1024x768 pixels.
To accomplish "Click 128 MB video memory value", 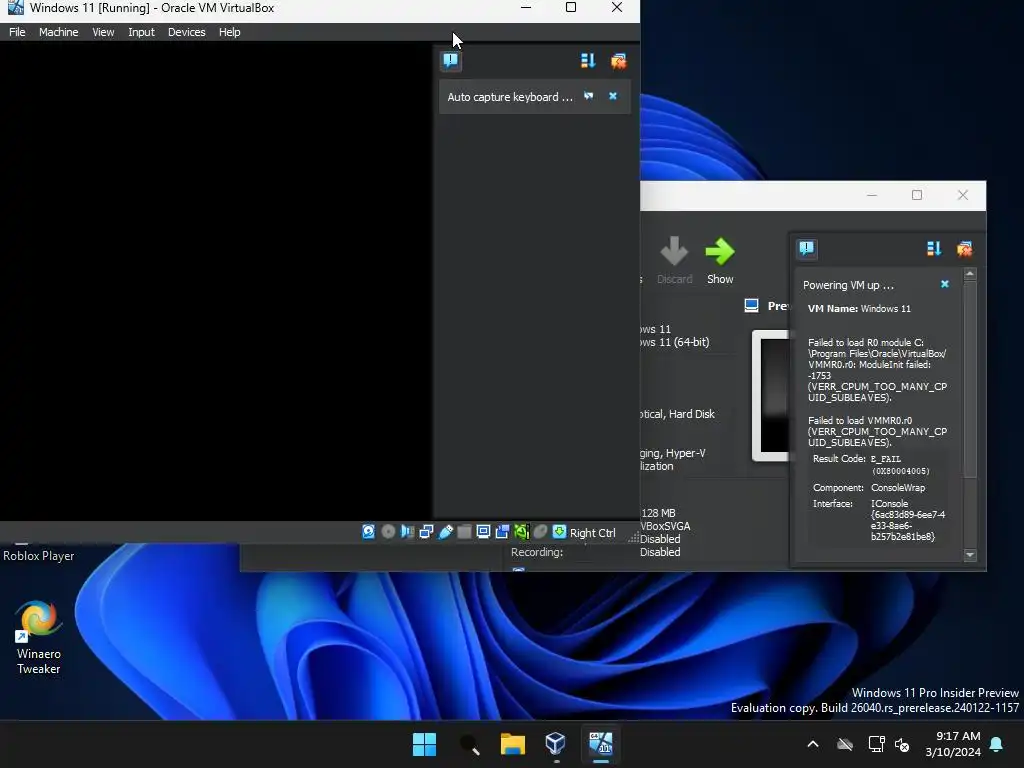I will [658, 513].
